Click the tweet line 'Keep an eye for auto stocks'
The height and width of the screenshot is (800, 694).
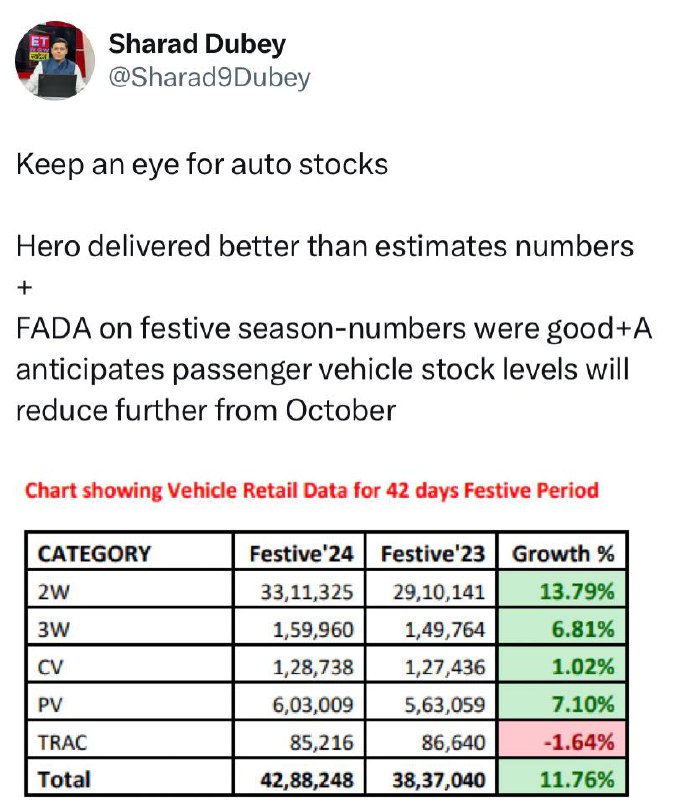pos(202,165)
